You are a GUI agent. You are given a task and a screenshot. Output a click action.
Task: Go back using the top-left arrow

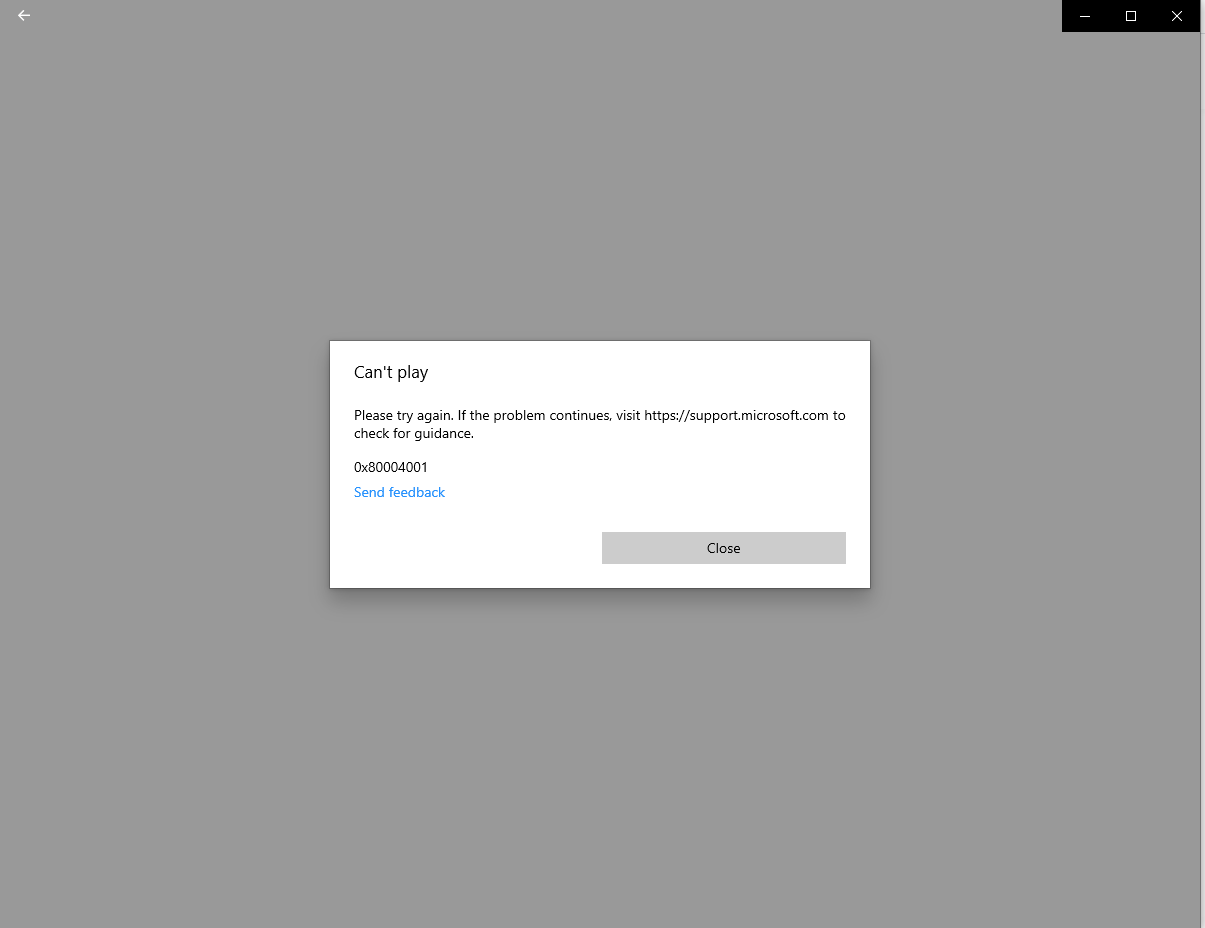coord(24,15)
